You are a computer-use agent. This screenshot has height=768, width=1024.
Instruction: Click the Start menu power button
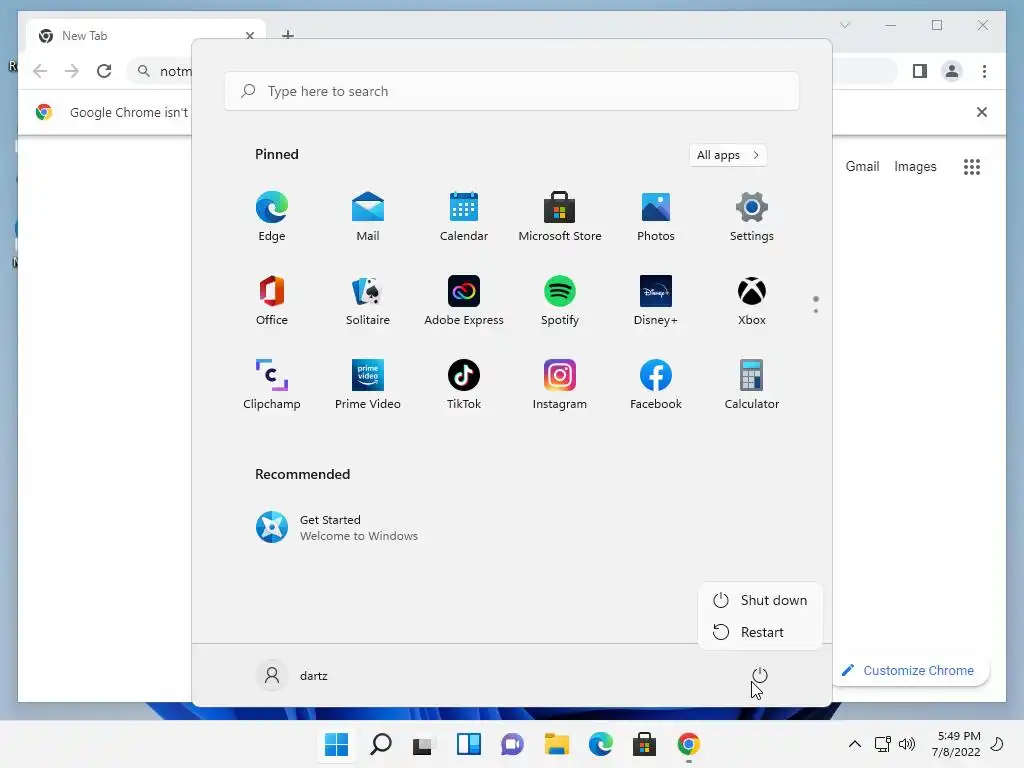pyautogui.click(x=760, y=675)
